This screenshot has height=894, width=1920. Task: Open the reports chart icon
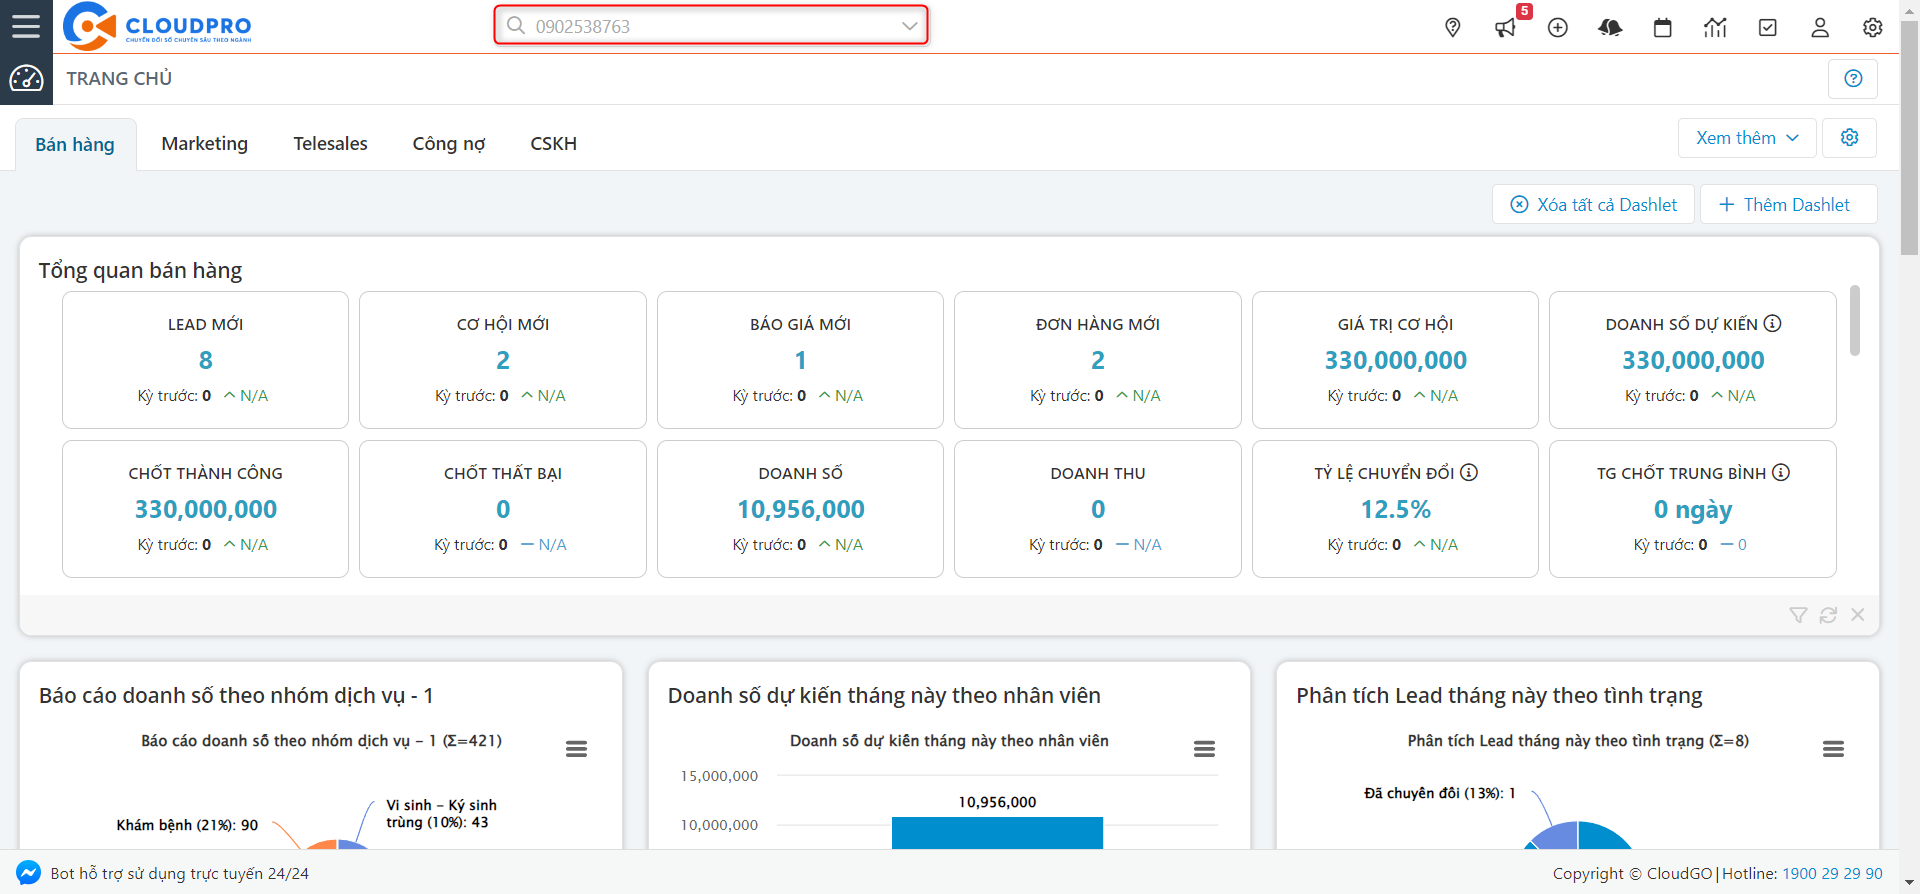(1715, 27)
